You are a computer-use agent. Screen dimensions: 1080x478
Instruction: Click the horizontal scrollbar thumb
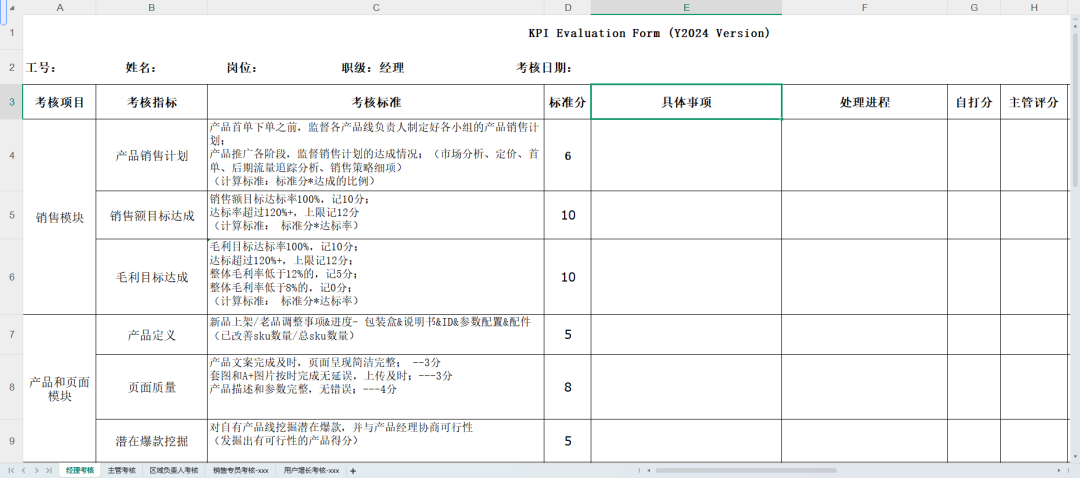pyautogui.click(x=746, y=470)
